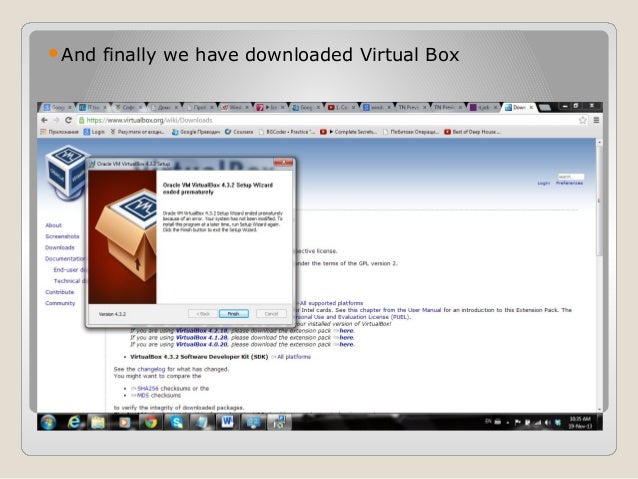Open Skype from the taskbar
638x479 pixels.
pos(177,422)
